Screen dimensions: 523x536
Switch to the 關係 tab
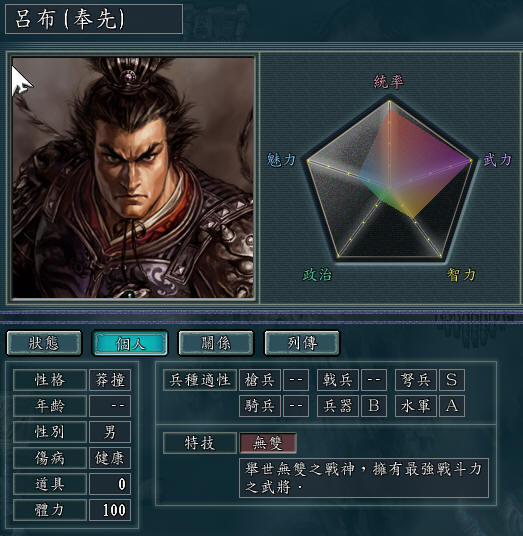pyautogui.click(x=216, y=343)
